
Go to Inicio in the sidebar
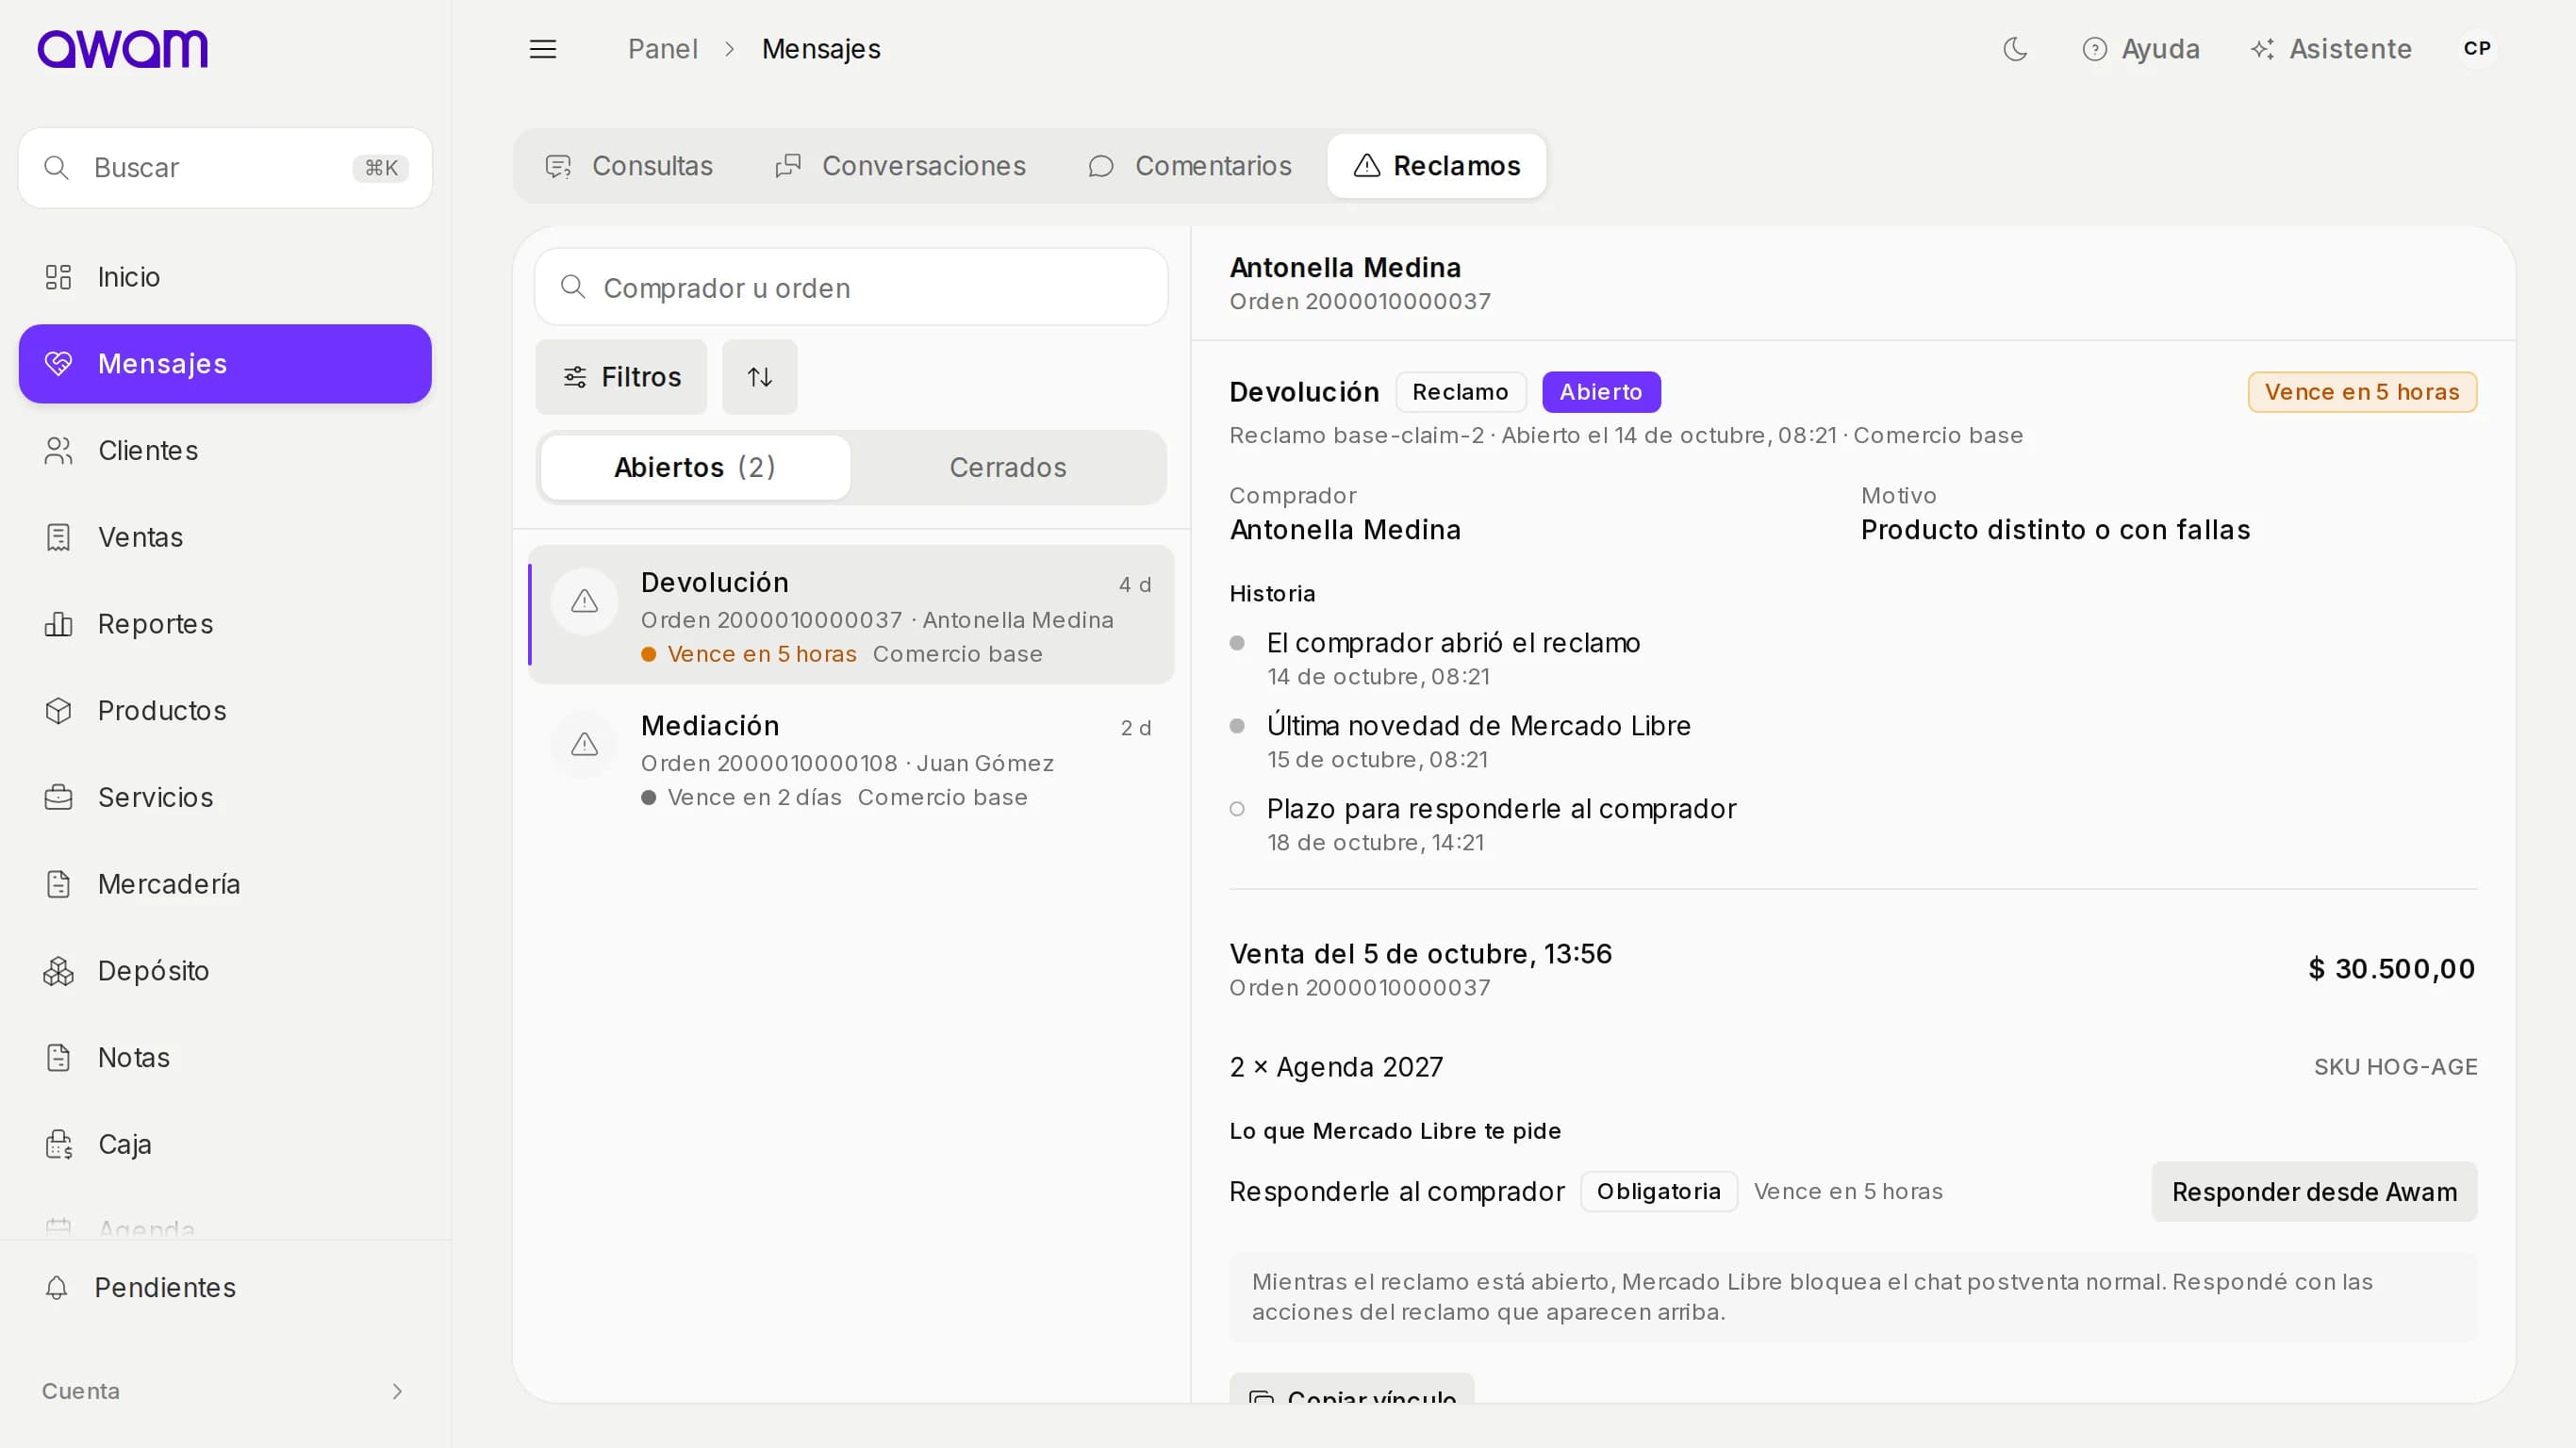[225, 277]
